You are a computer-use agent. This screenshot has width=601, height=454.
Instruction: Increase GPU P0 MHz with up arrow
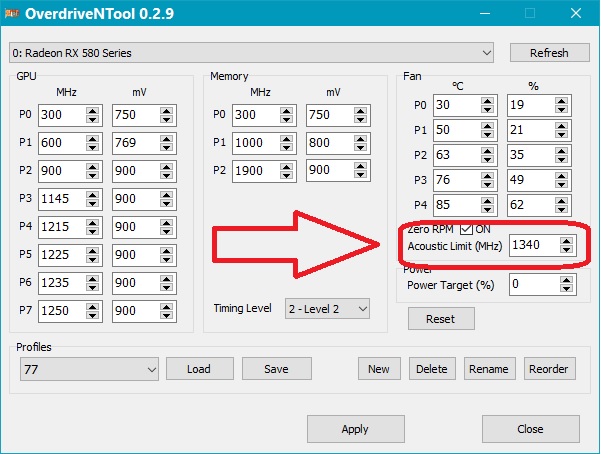pyautogui.click(x=92, y=111)
